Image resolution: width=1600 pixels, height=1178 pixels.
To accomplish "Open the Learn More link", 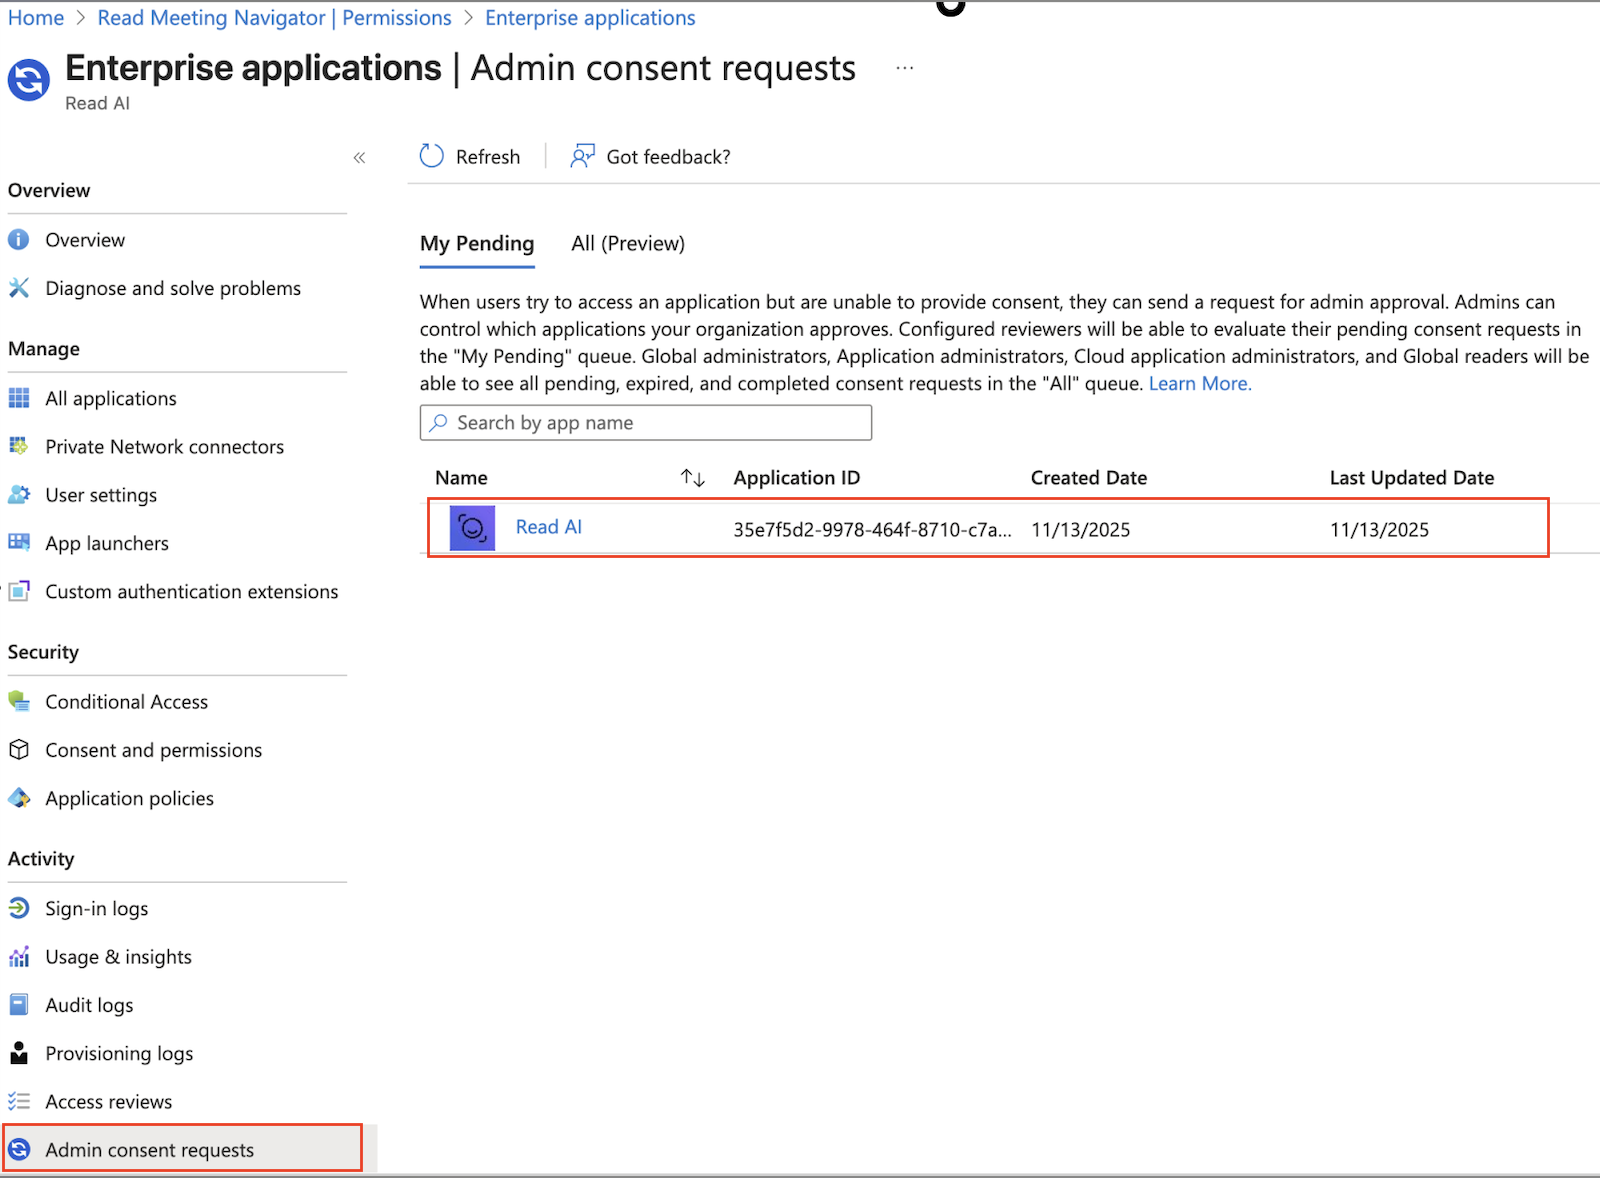I will [x=1200, y=383].
